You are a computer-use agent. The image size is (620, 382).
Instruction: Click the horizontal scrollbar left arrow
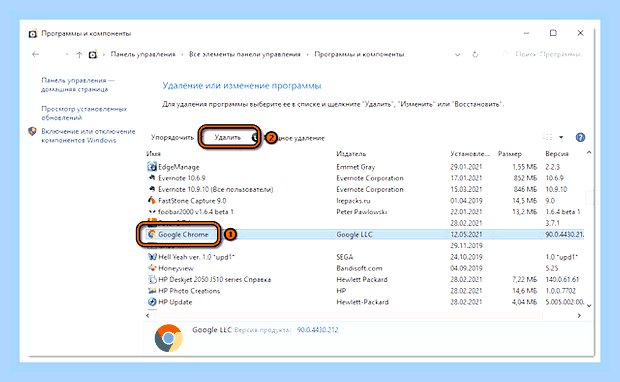148,316
